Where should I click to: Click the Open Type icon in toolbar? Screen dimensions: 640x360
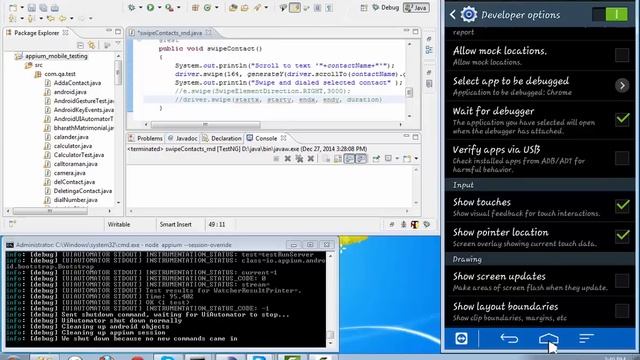pos(233,7)
